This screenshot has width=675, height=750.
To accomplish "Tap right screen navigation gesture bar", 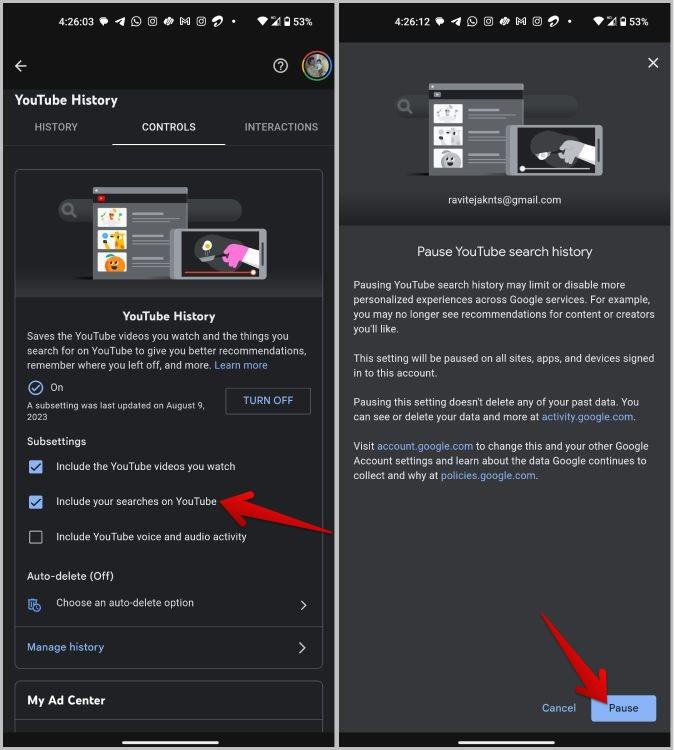I will pyautogui.click(x=506, y=742).
